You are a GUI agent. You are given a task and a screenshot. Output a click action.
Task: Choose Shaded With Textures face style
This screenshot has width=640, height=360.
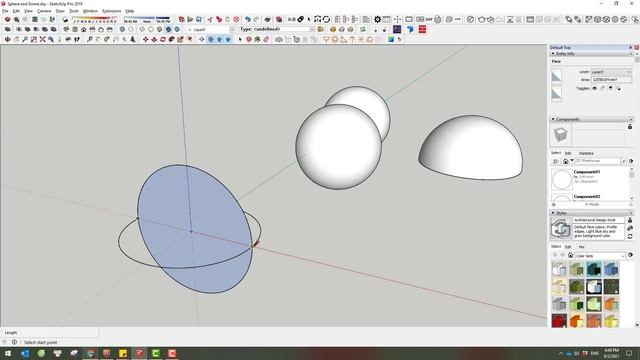(x=168, y=29)
